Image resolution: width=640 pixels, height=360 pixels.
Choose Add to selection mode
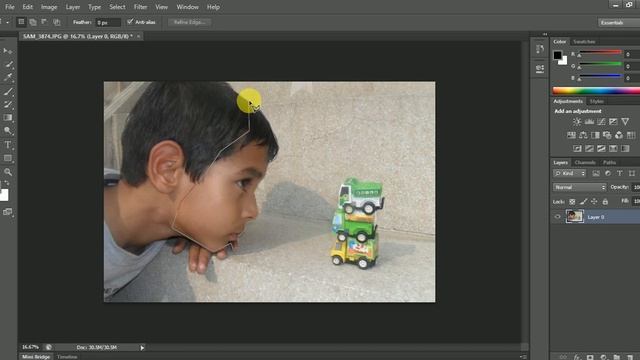click(33, 22)
